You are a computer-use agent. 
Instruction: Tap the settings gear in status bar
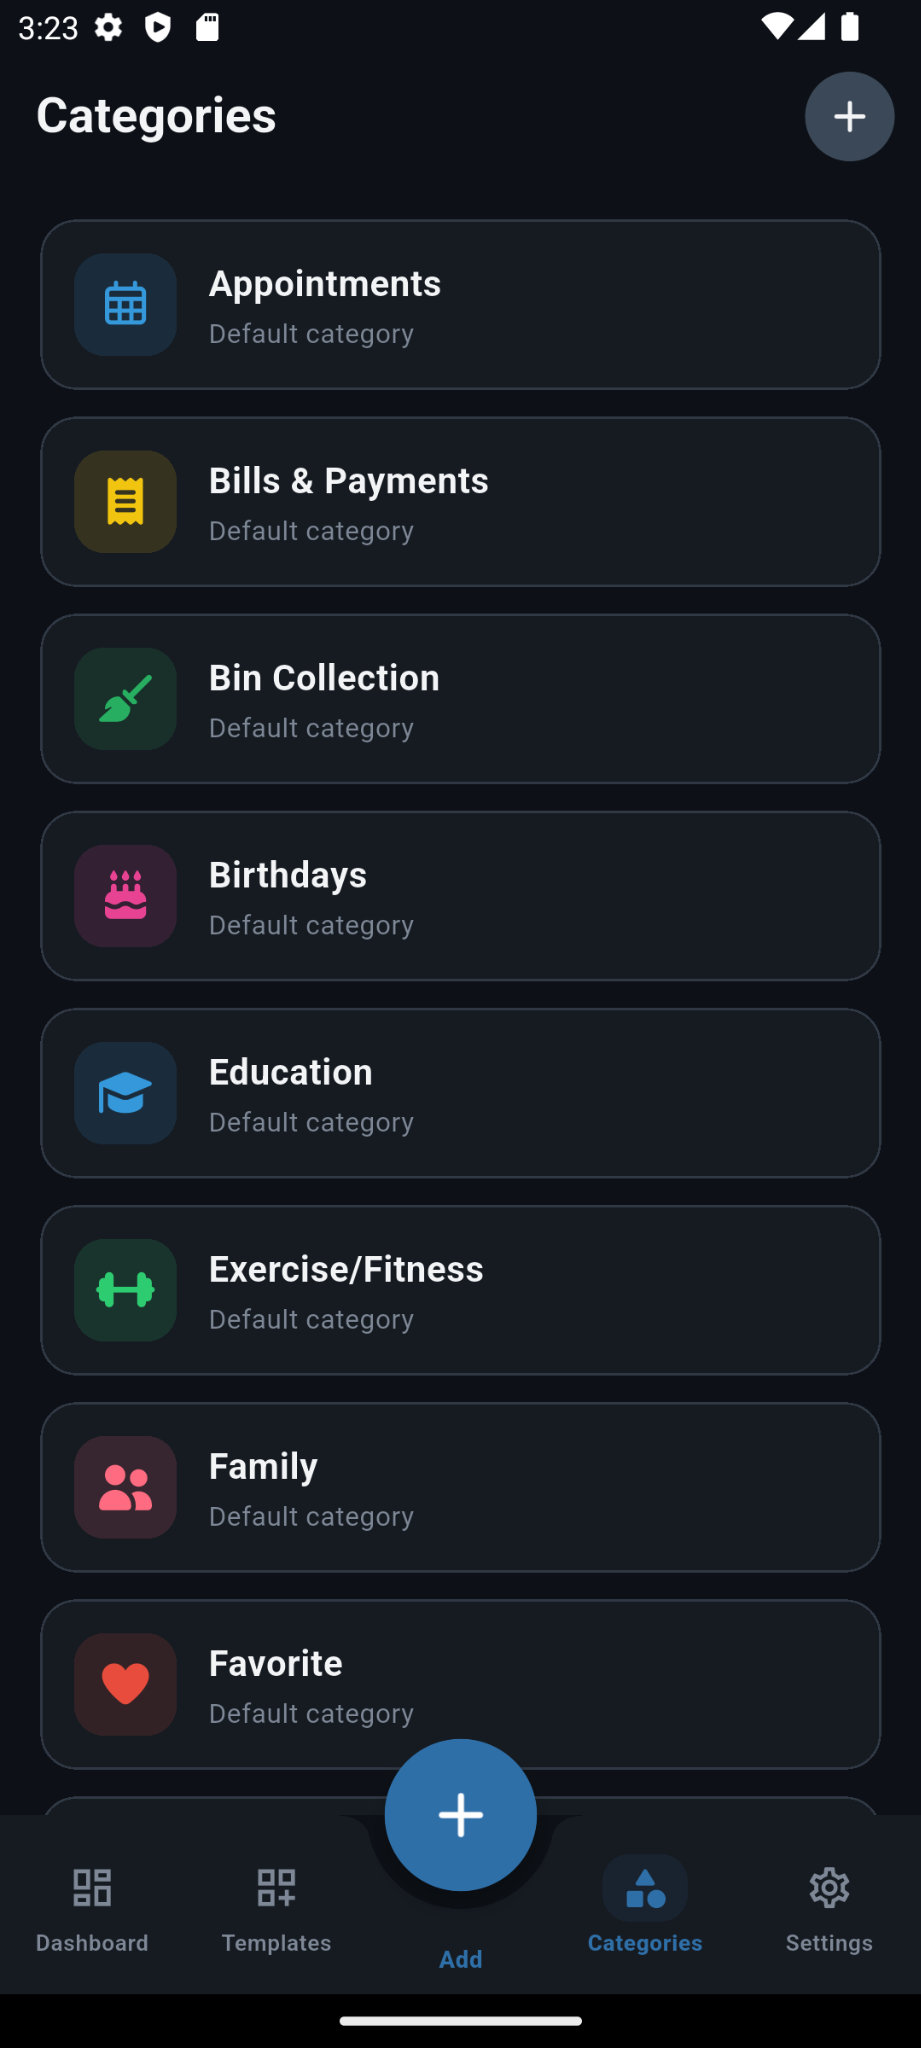tap(108, 27)
